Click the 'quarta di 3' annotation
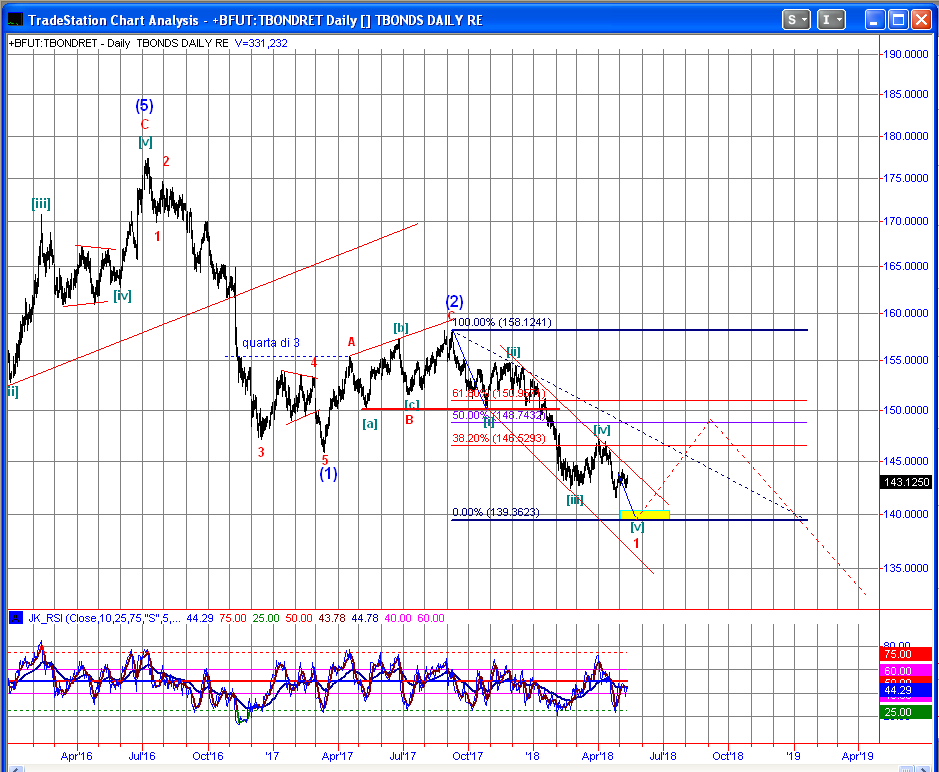The image size is (939, 772). click(271, 343)
